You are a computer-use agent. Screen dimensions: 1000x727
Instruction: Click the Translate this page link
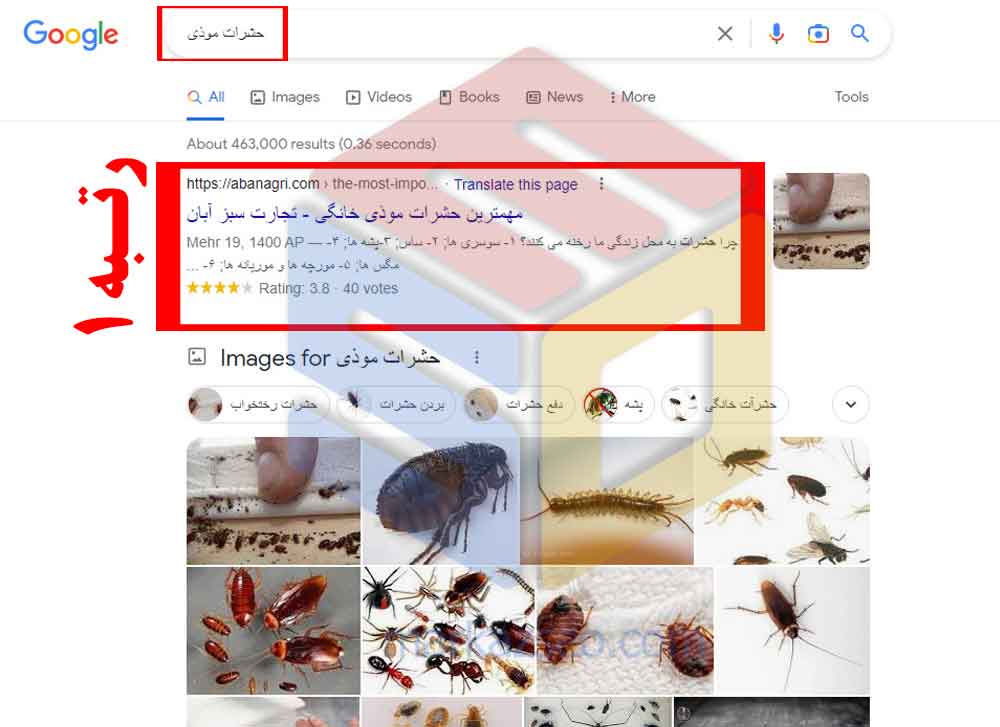click(x=515, y=184)
